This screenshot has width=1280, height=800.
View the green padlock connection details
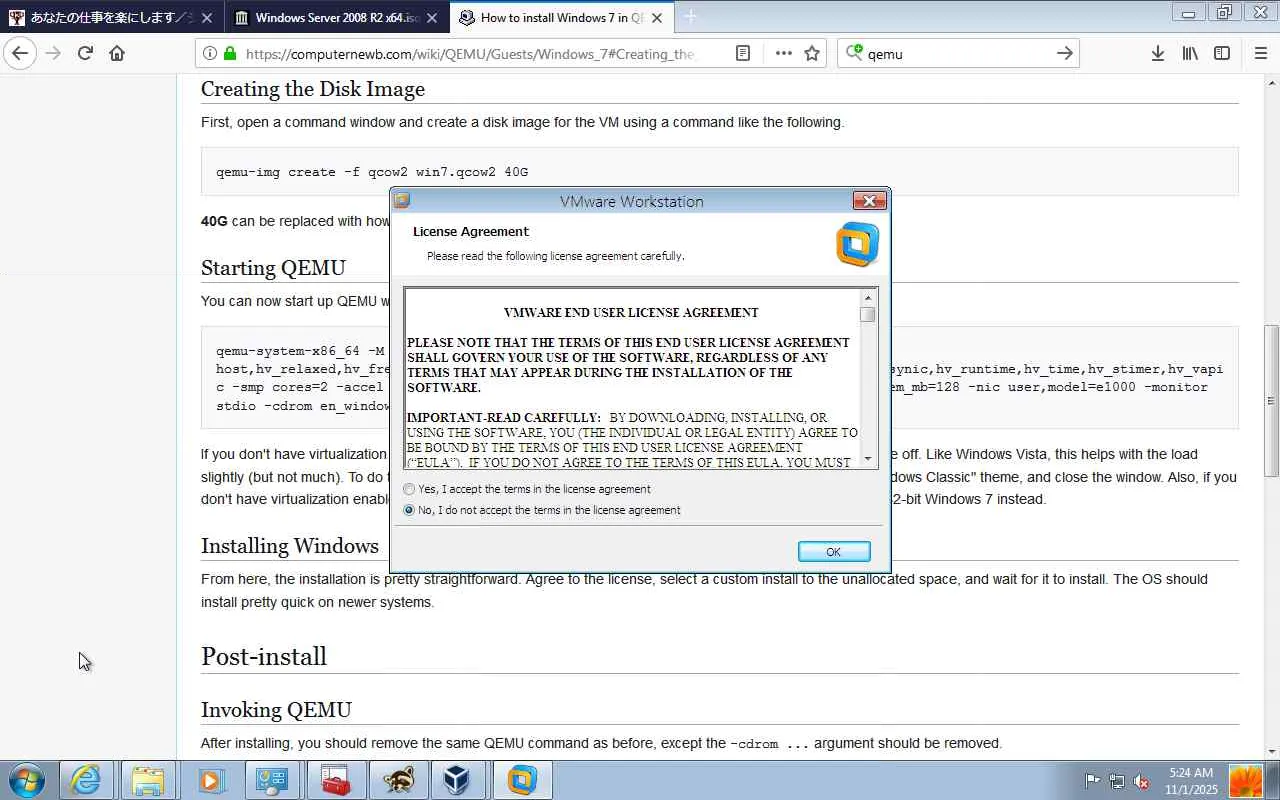230,54
